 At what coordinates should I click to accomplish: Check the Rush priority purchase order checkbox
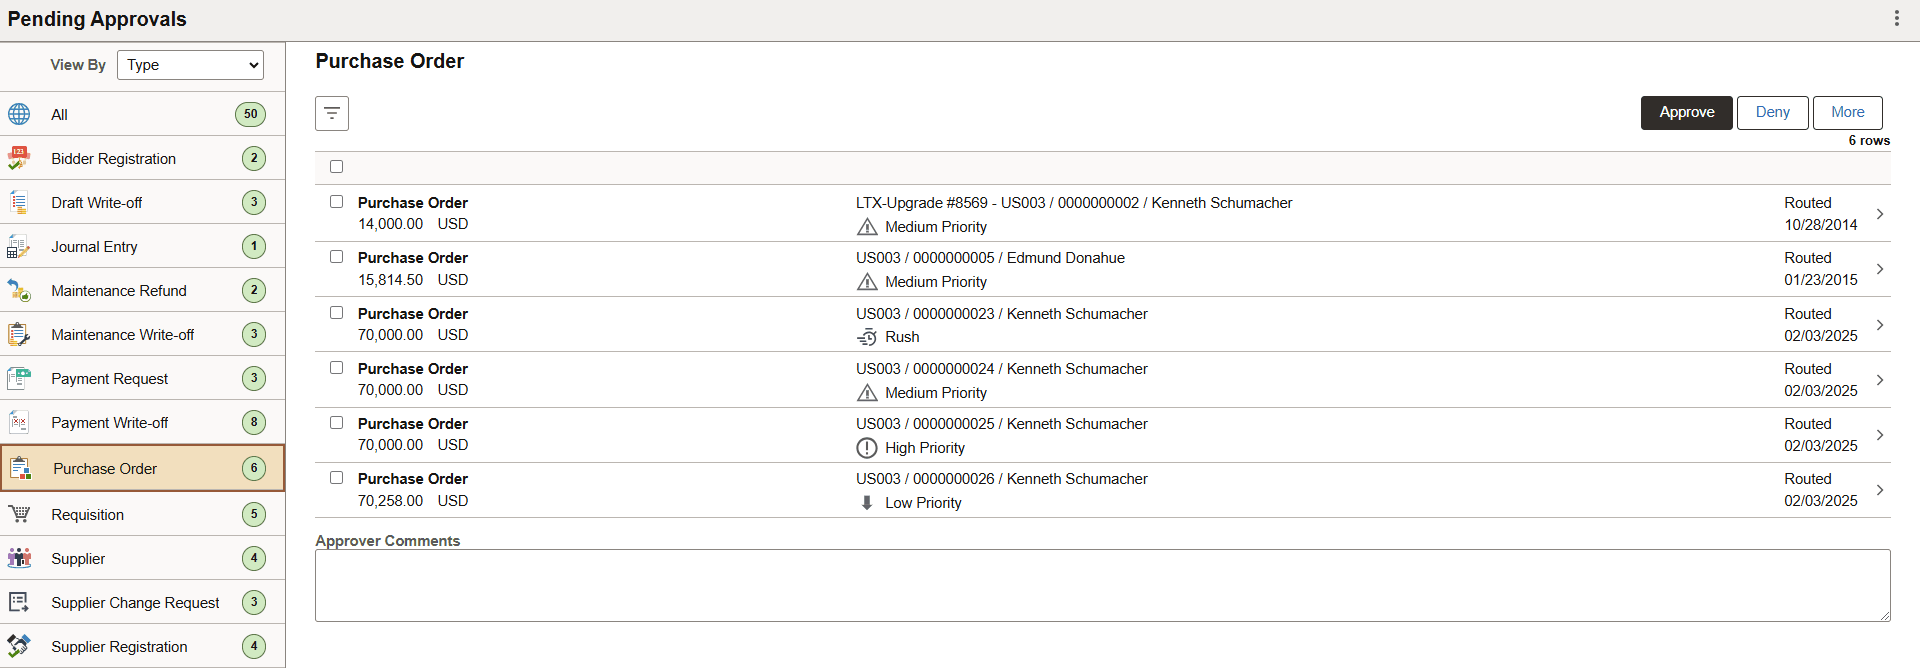pyautogui.click(x=336, y=312)
